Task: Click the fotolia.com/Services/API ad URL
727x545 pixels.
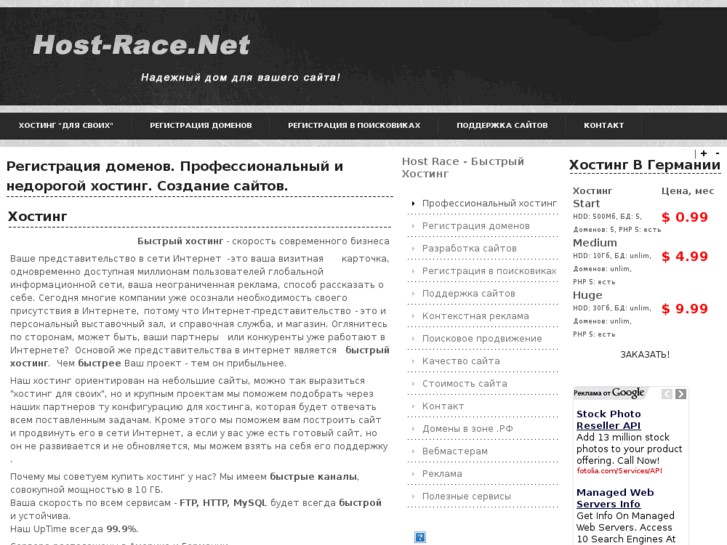Action: click(619, 471)
